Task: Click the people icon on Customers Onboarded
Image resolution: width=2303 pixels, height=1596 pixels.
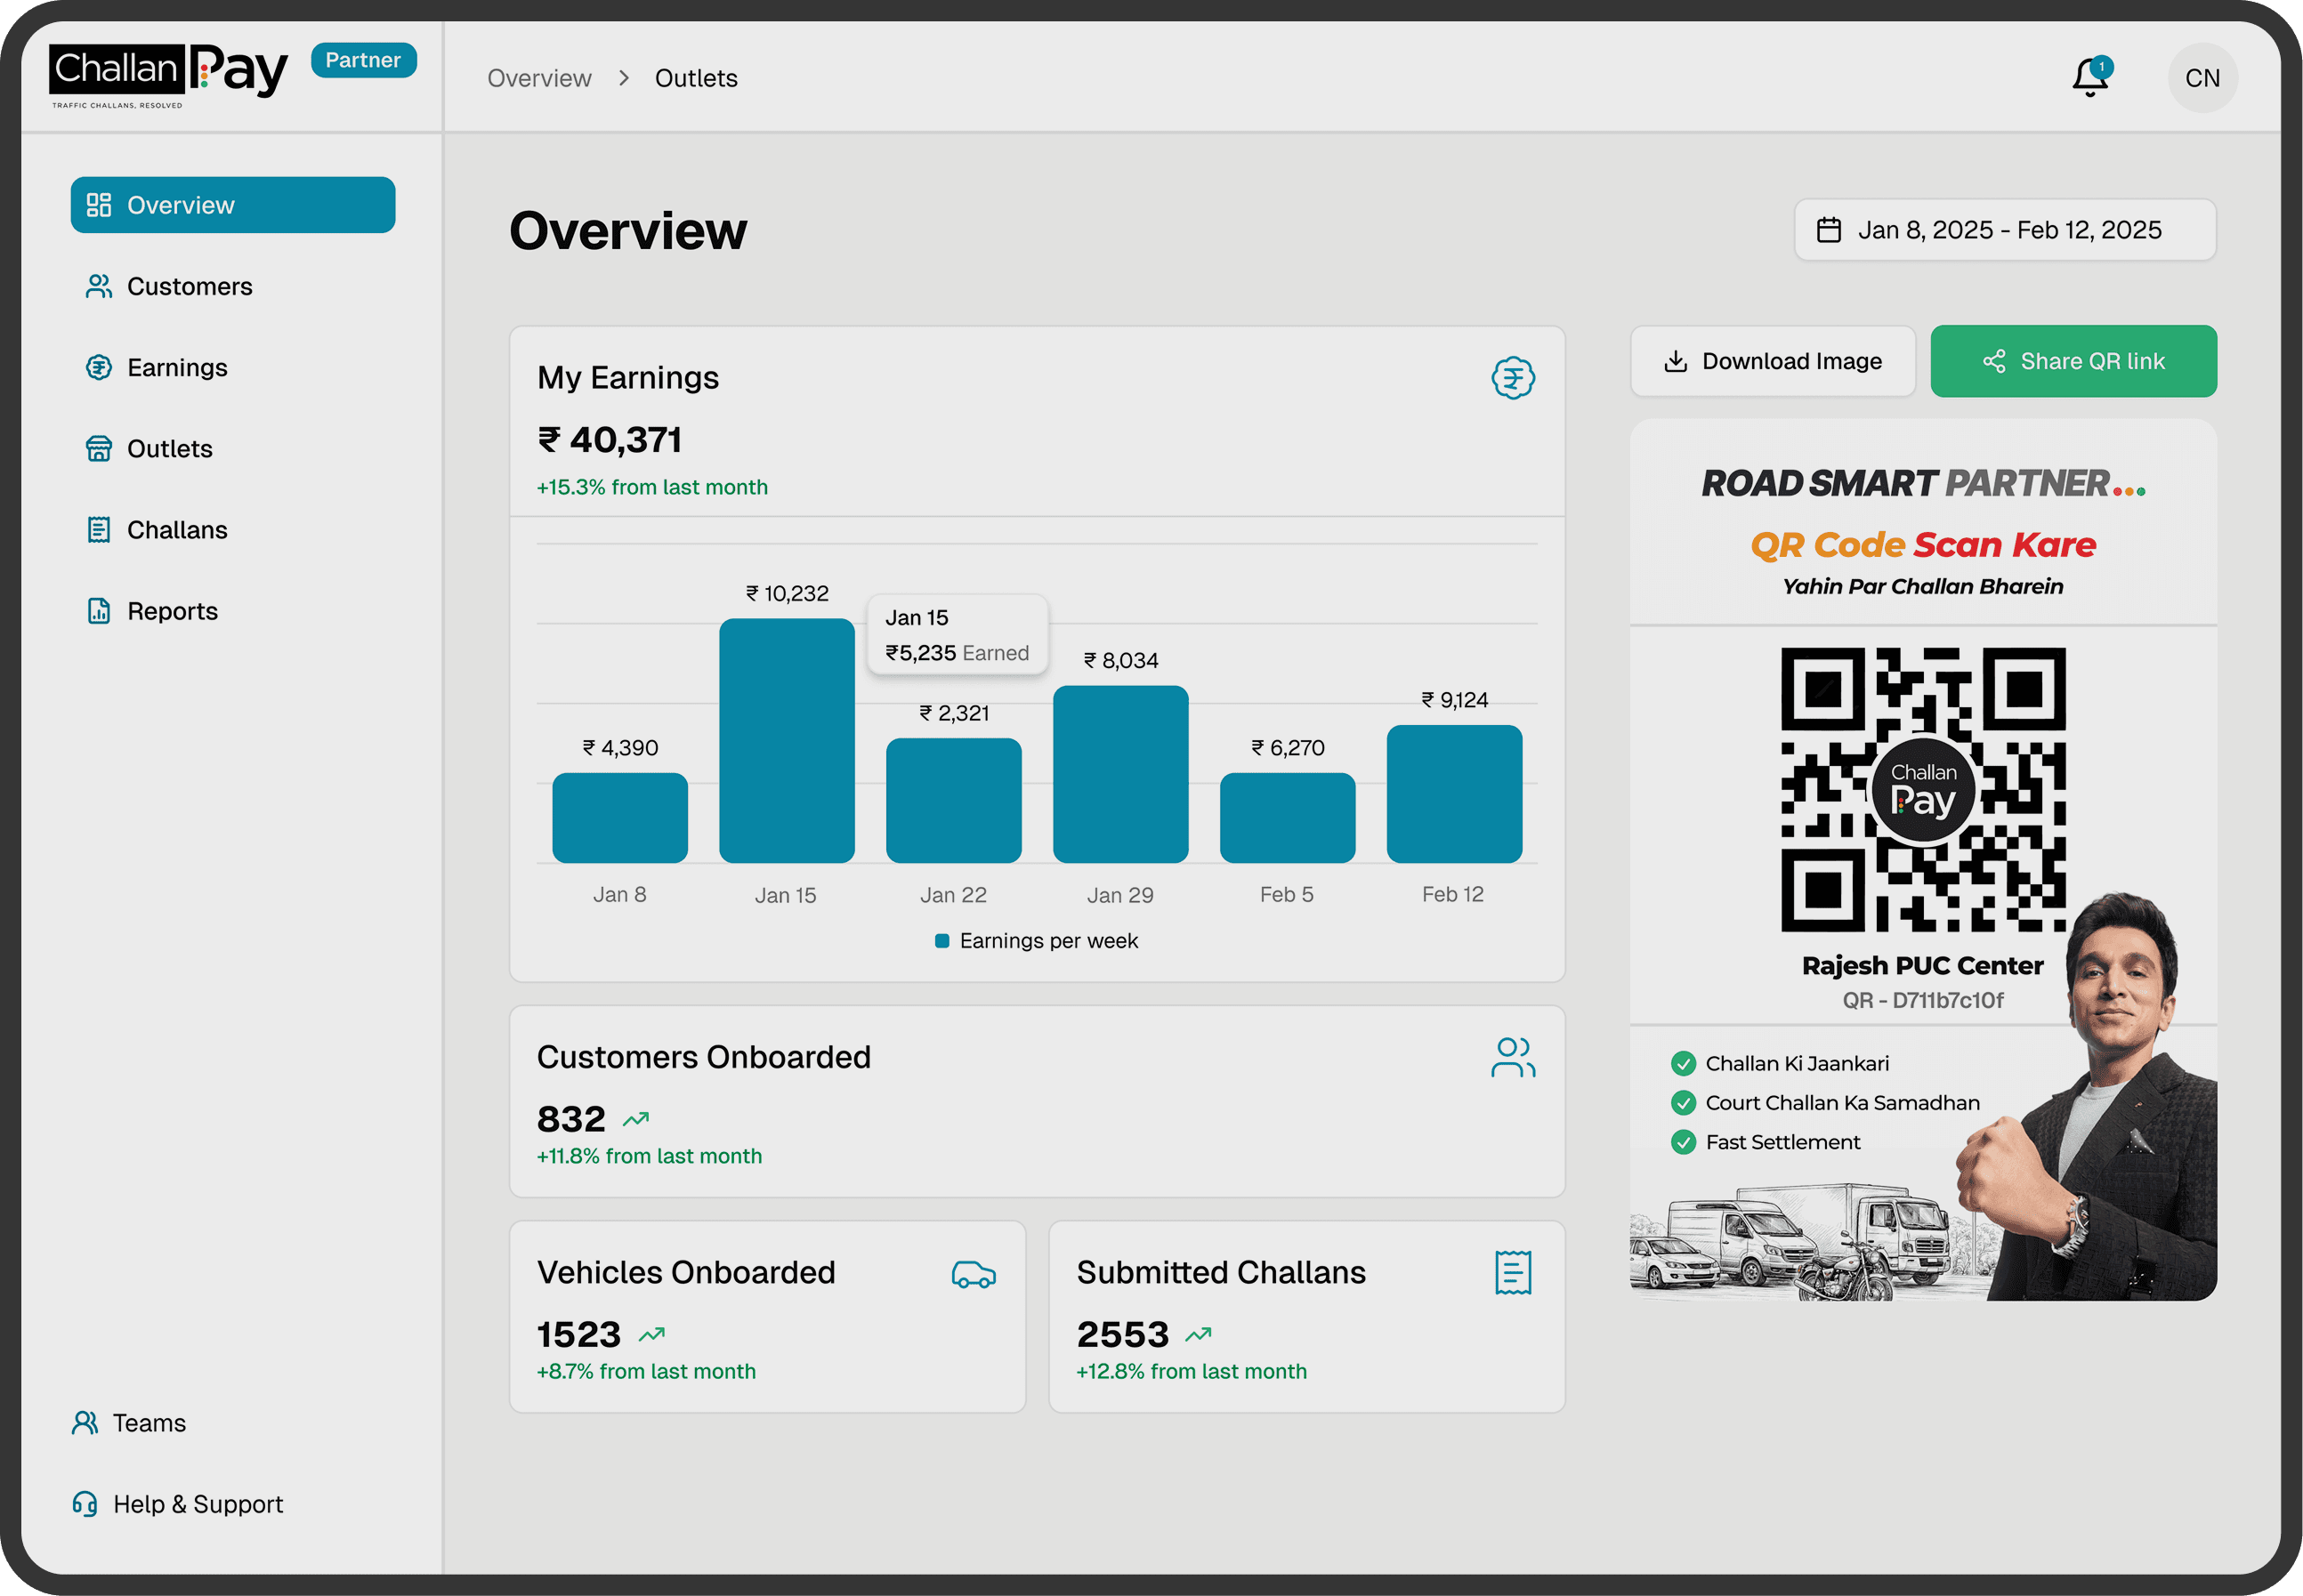Action: pyautogui.click(x=1513, y=1057)
